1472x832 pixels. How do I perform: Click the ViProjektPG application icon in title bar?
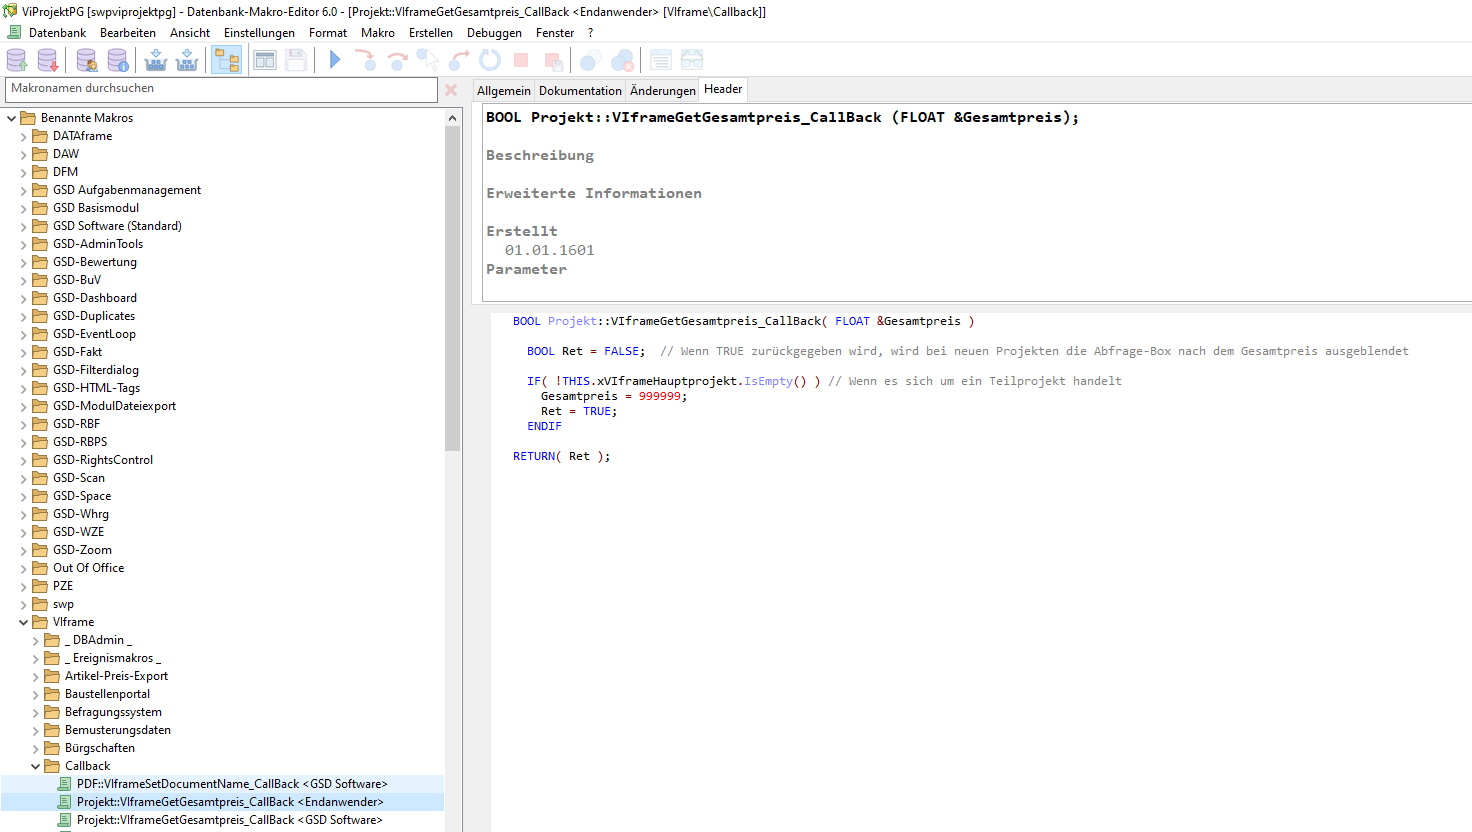pos(11,11)
